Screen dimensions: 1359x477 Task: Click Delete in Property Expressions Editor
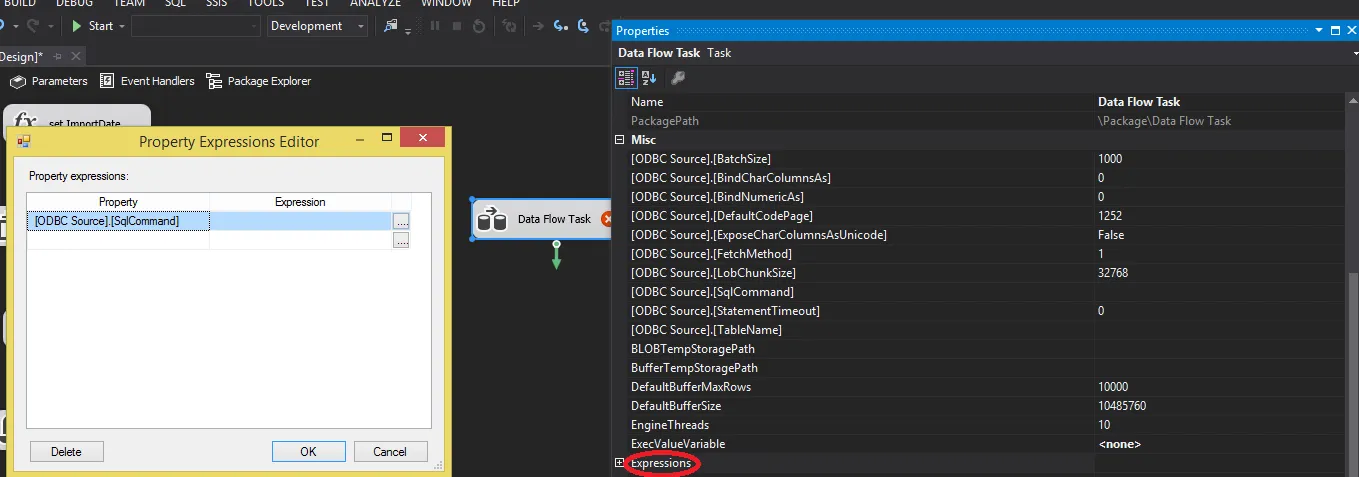(66, 452)
